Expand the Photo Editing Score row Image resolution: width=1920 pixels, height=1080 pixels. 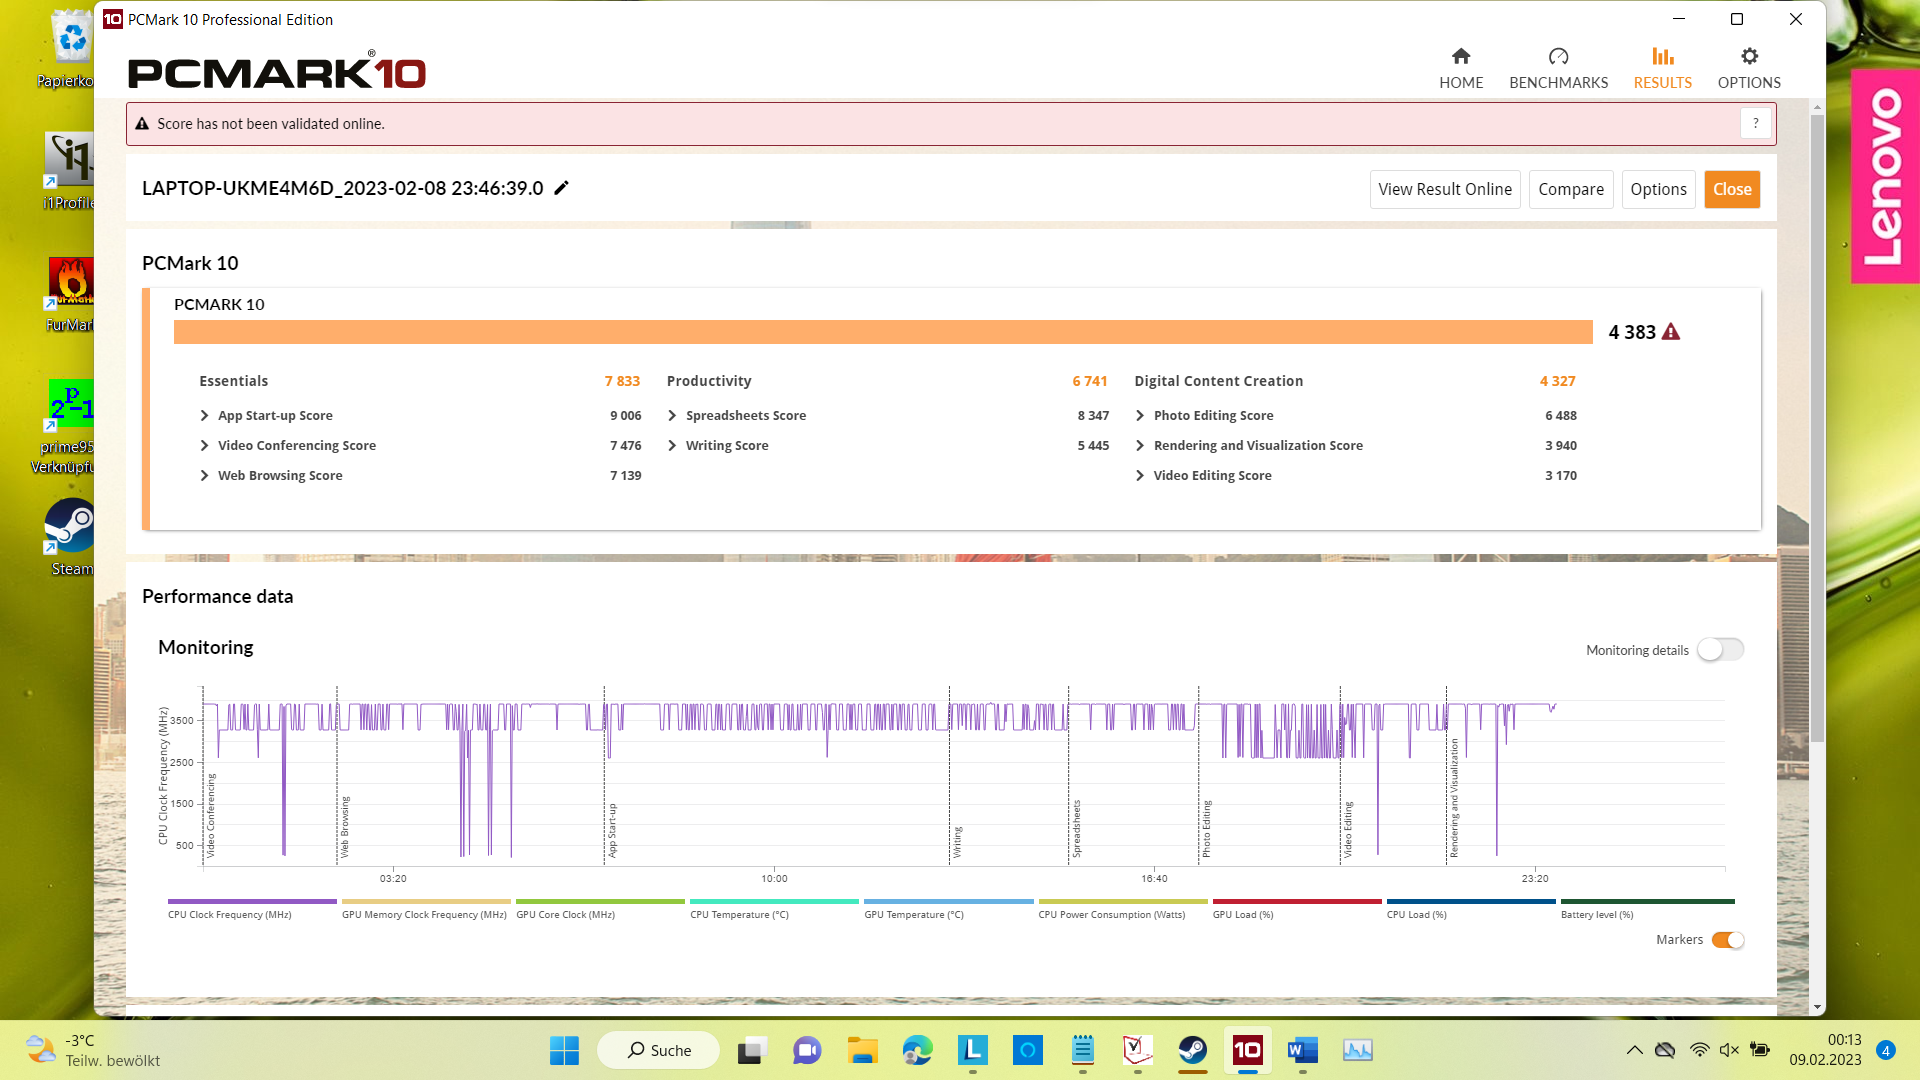point(1140,416)
